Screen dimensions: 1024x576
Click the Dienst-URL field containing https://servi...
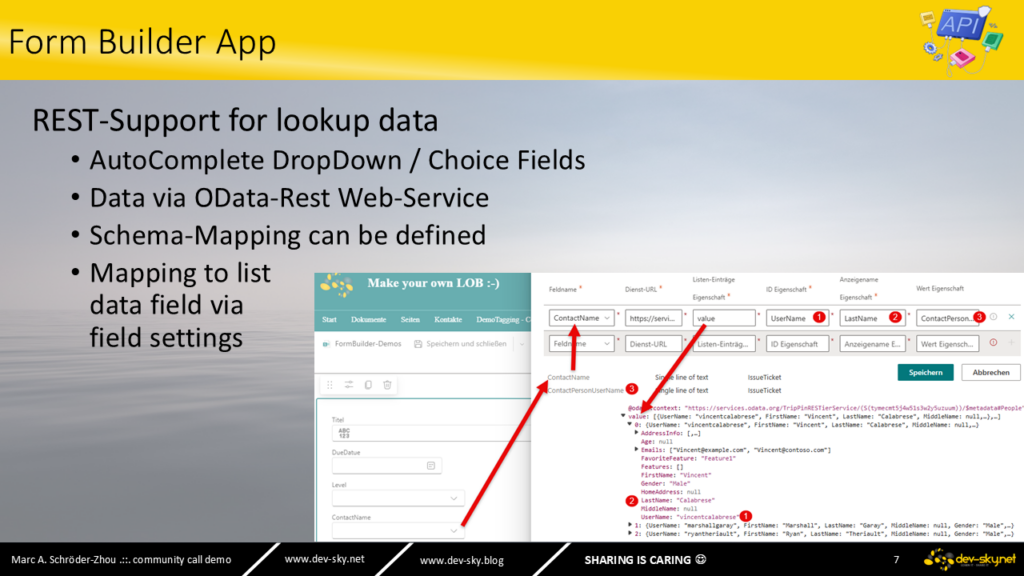coord(650,318)
